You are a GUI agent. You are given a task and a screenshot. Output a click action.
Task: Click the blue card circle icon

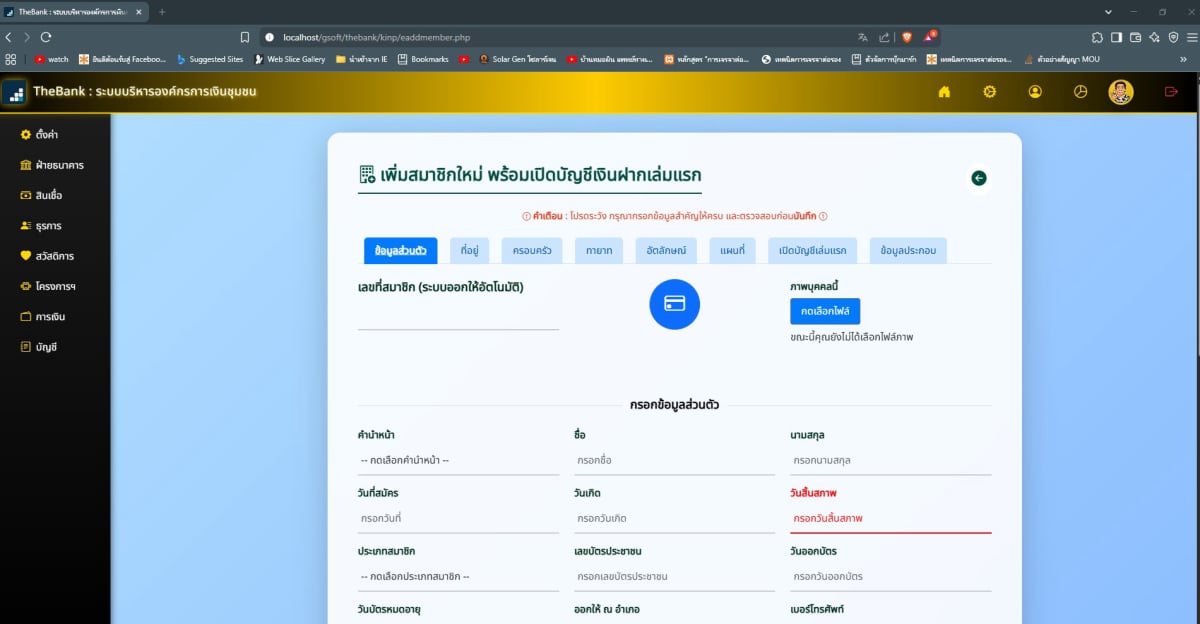[675, 303]
